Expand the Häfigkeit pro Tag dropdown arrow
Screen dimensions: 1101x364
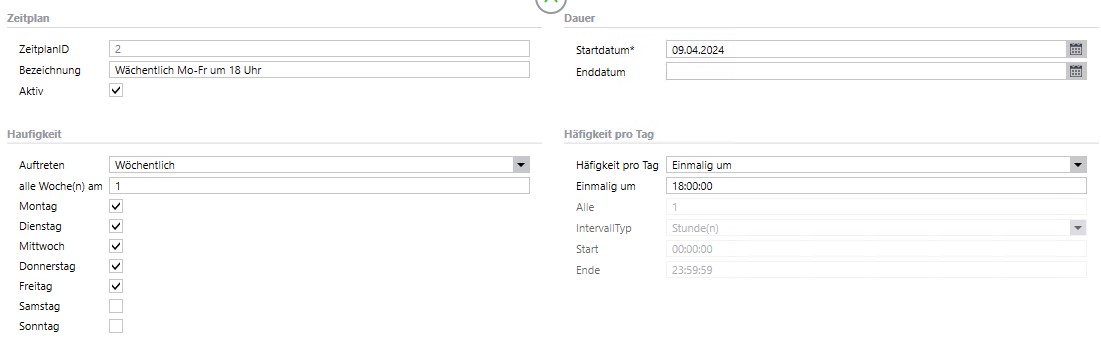pos(1078,165)
